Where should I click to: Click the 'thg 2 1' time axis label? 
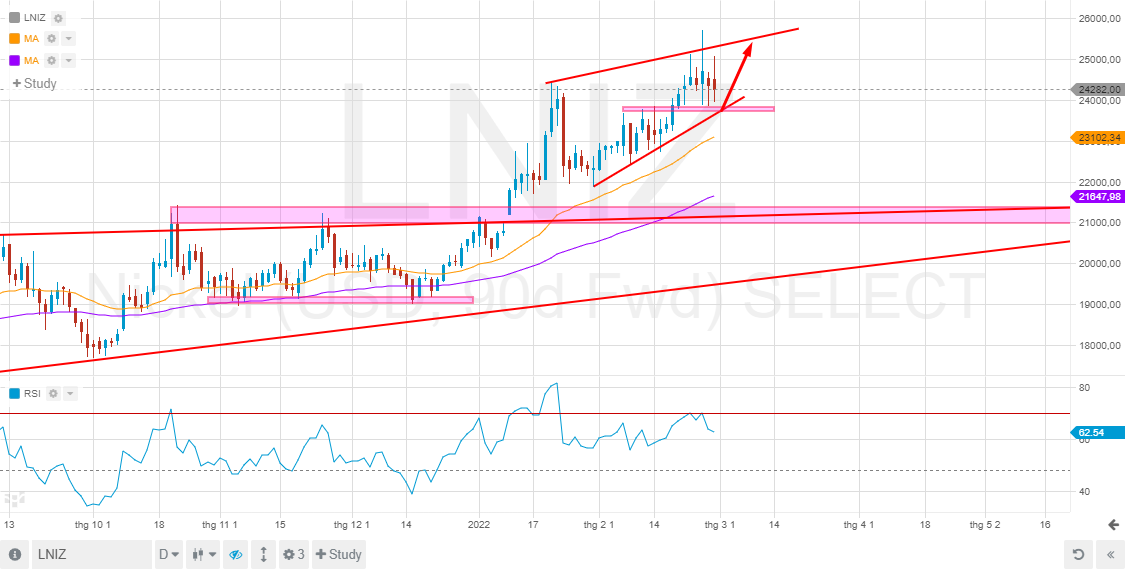point(598,524)
